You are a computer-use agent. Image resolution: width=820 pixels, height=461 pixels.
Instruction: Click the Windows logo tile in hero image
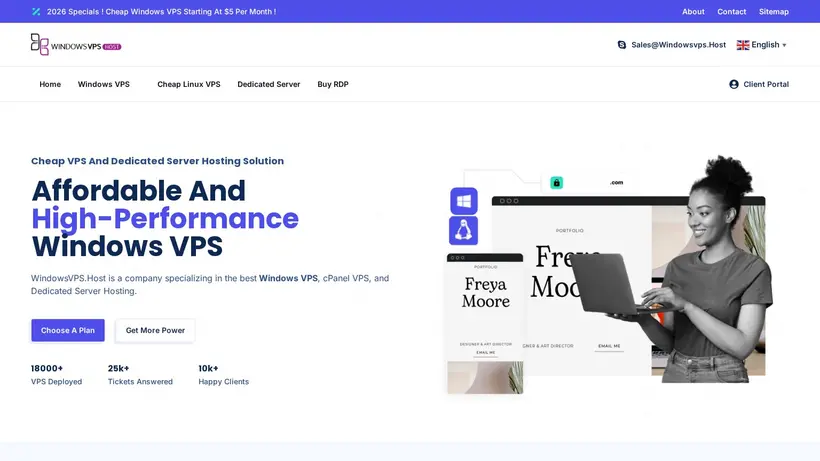464,201
